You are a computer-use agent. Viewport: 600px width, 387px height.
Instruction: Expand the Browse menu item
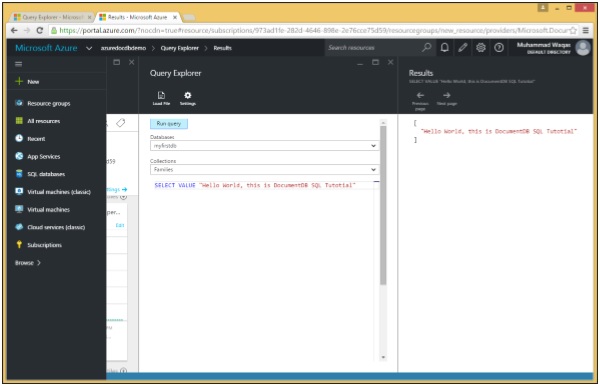tap(28, 263)
